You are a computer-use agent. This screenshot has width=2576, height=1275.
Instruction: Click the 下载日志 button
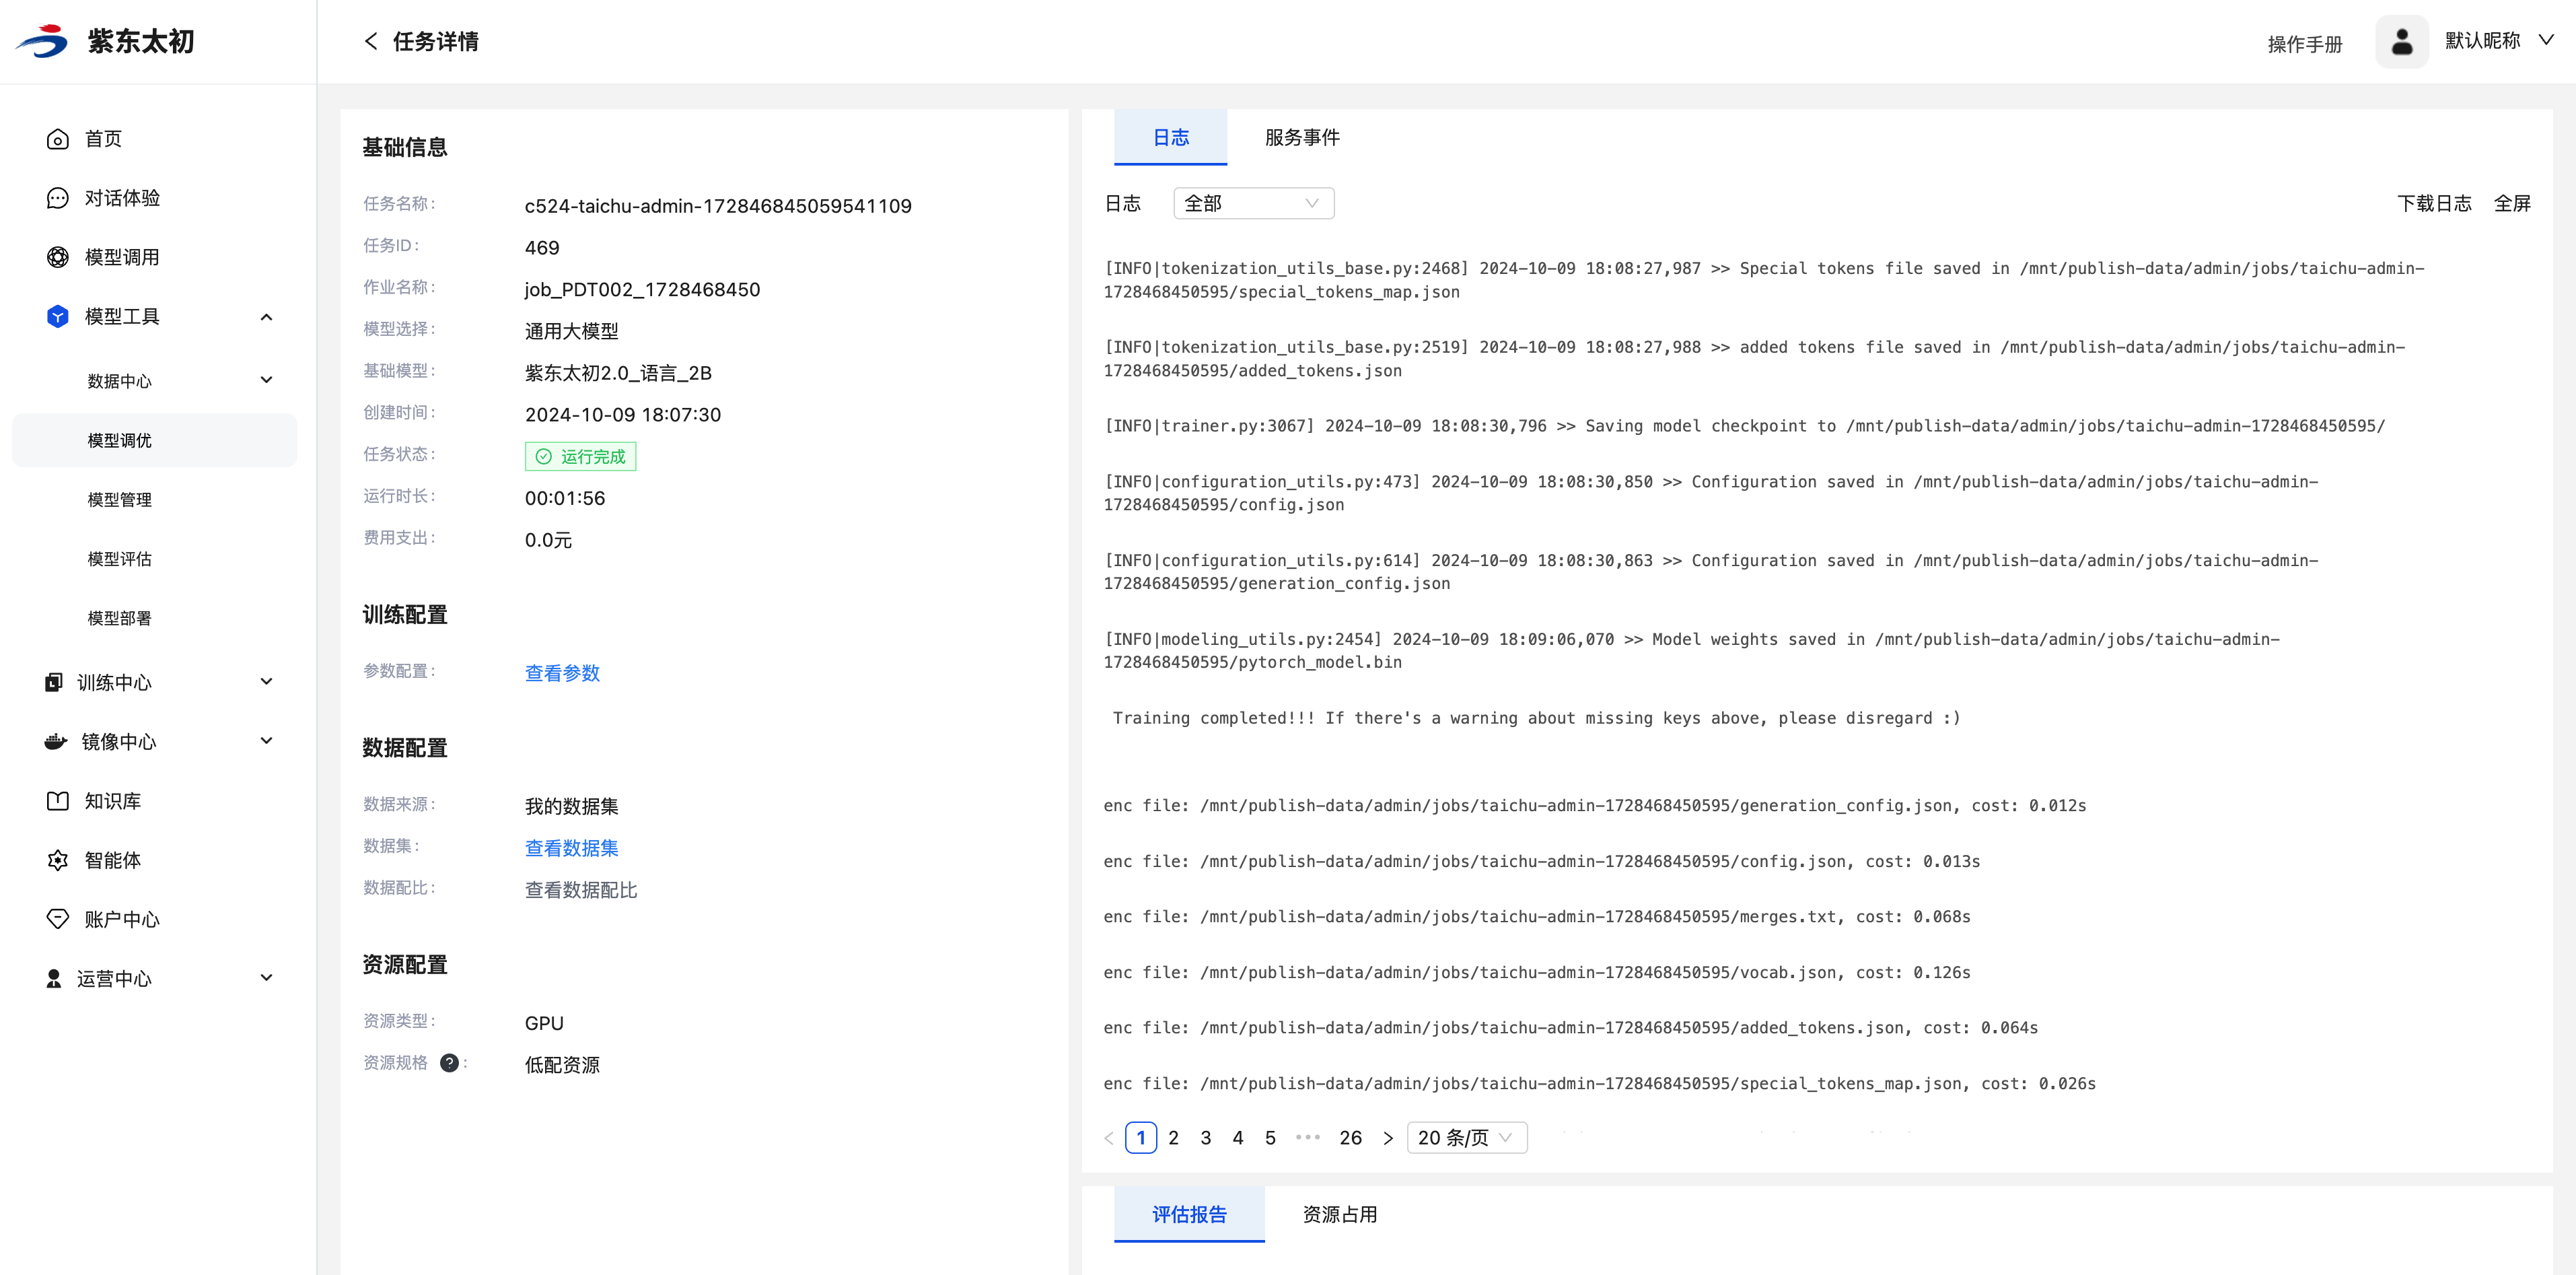(x=2433, y=203)
